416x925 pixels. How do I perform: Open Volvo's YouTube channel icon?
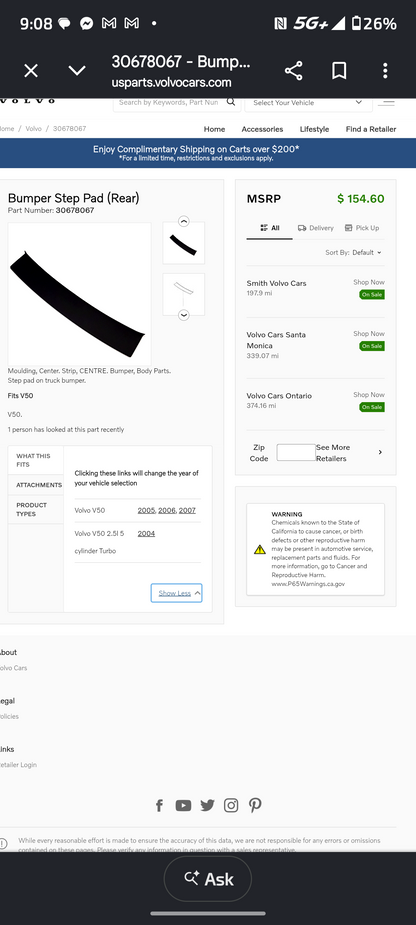click(183, 805)
